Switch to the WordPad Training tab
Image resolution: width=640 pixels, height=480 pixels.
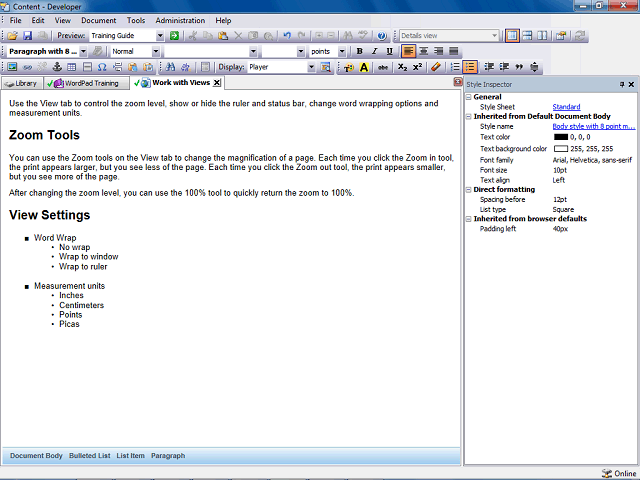[87, 83]
